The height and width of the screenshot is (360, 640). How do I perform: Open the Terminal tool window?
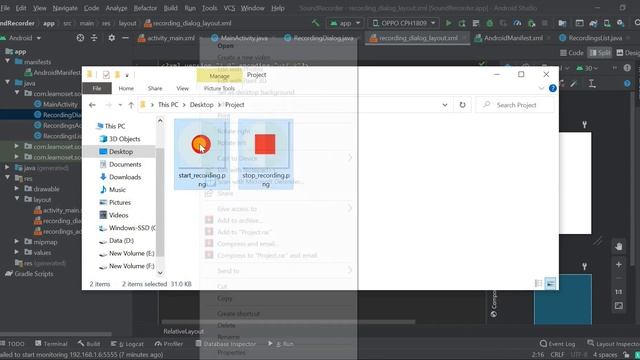coord(51,344)
